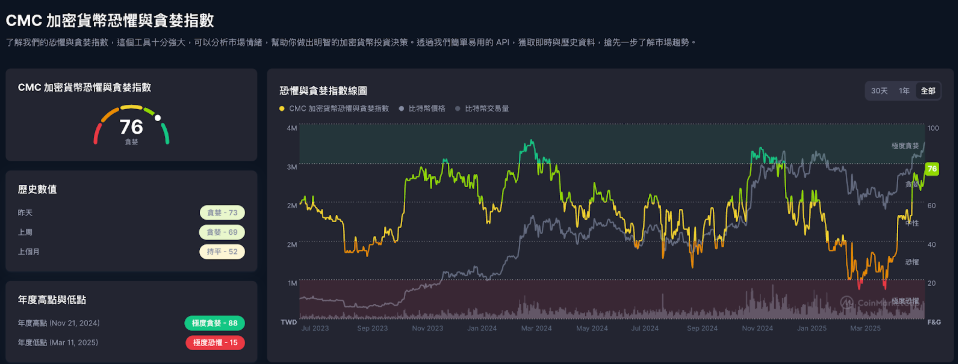958x364 pixels.
Task: Click the 極度恐懼 - 15 yearly low badge
Action: click(x=214, y=343)
